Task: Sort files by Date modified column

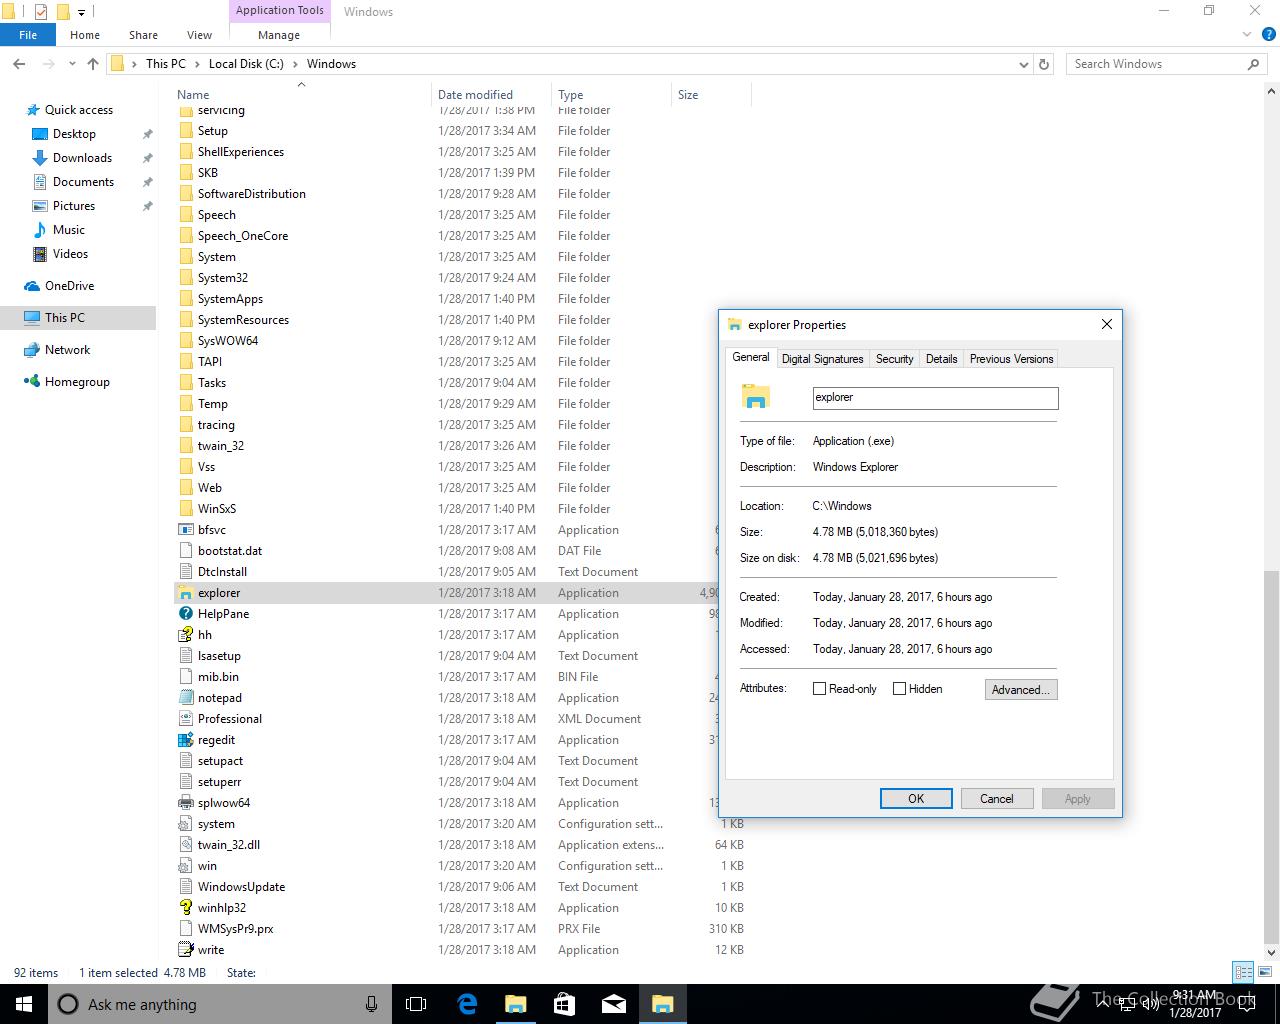Action: click(x=490, y=95)
